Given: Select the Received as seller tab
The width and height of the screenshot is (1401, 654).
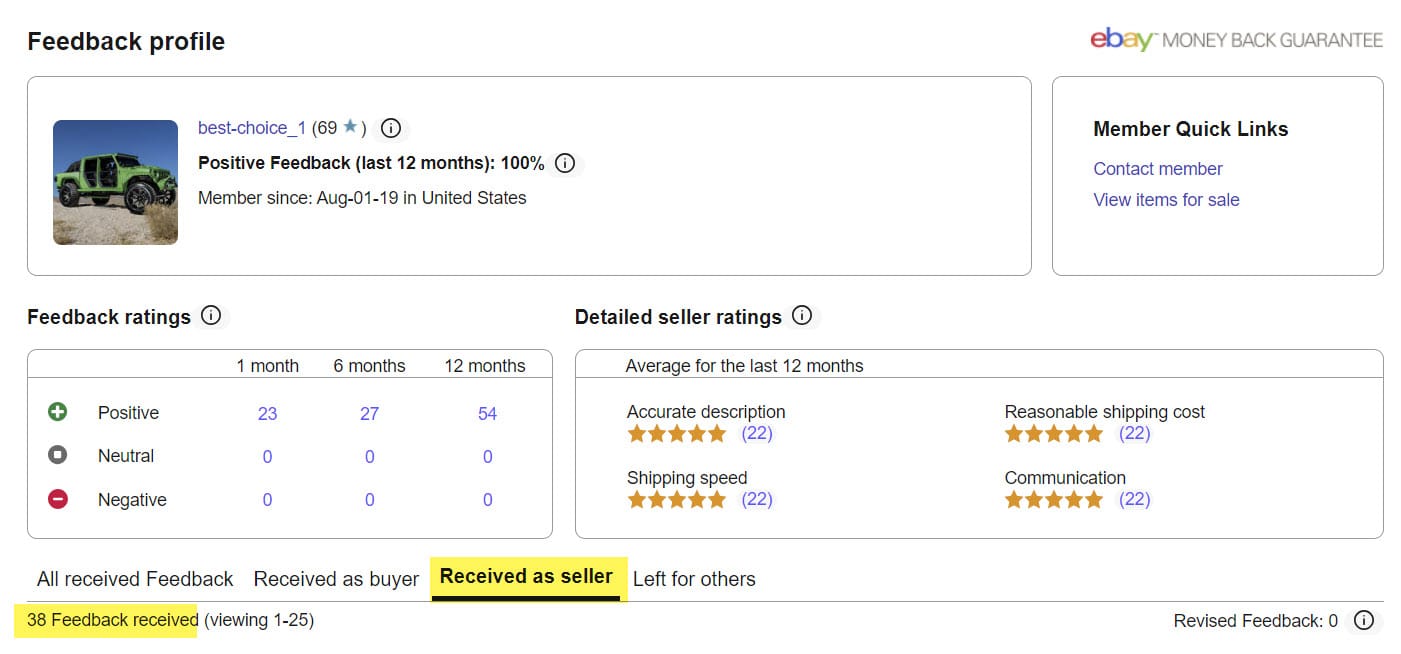Looking at the screenshot, I should (x=526, y=577).
